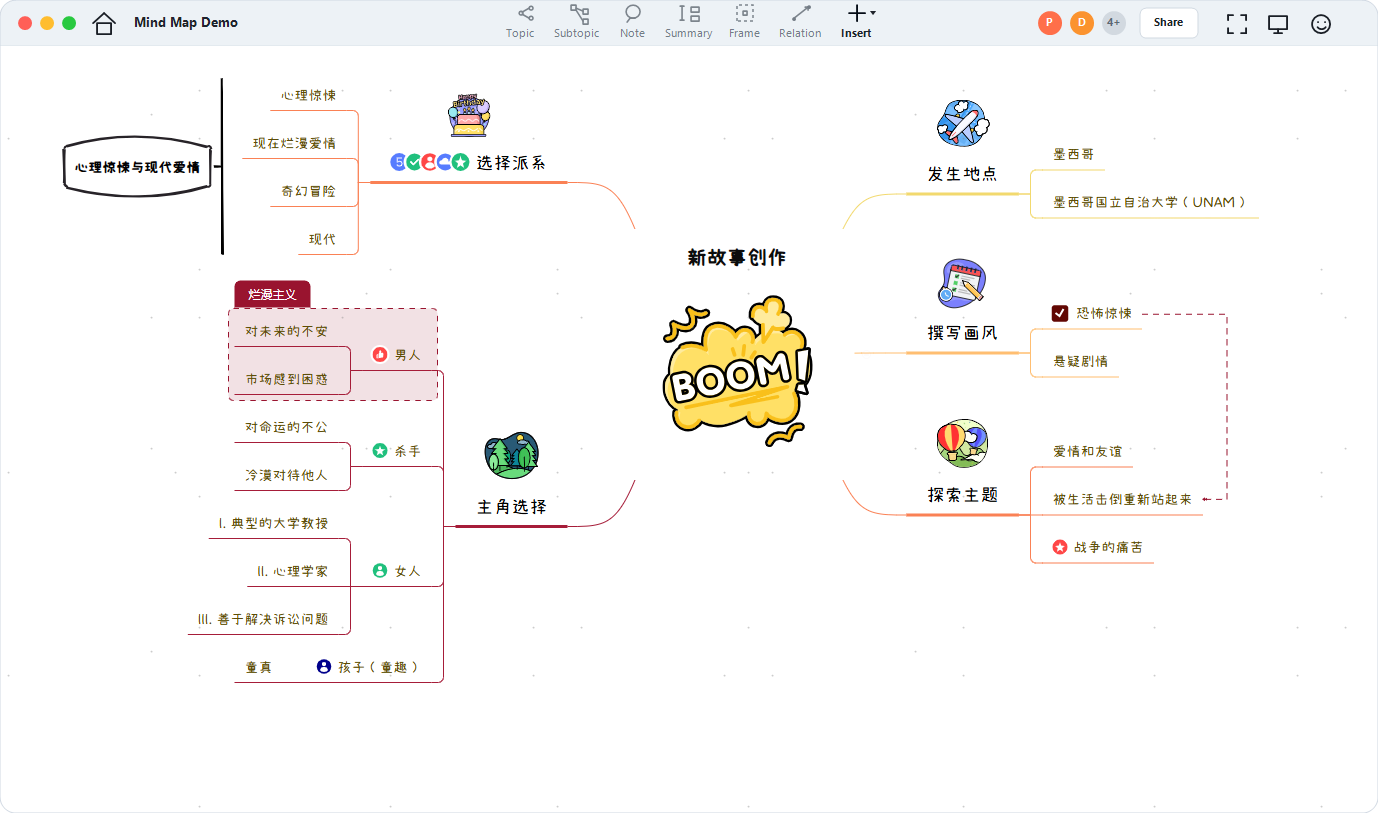Select subtopic 心理惊悚
Screen dimensions: 1378x813
tap(309, 95)
